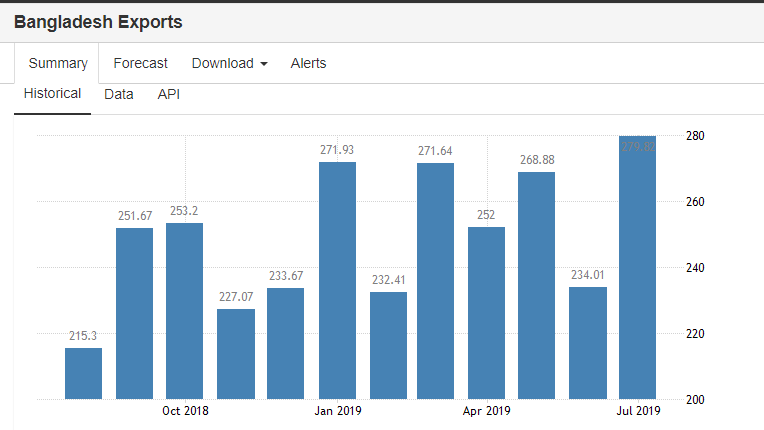Screen dimensions: 764x430
Task: Click the Bangladesh Exports heading
Action: [98, 22]
